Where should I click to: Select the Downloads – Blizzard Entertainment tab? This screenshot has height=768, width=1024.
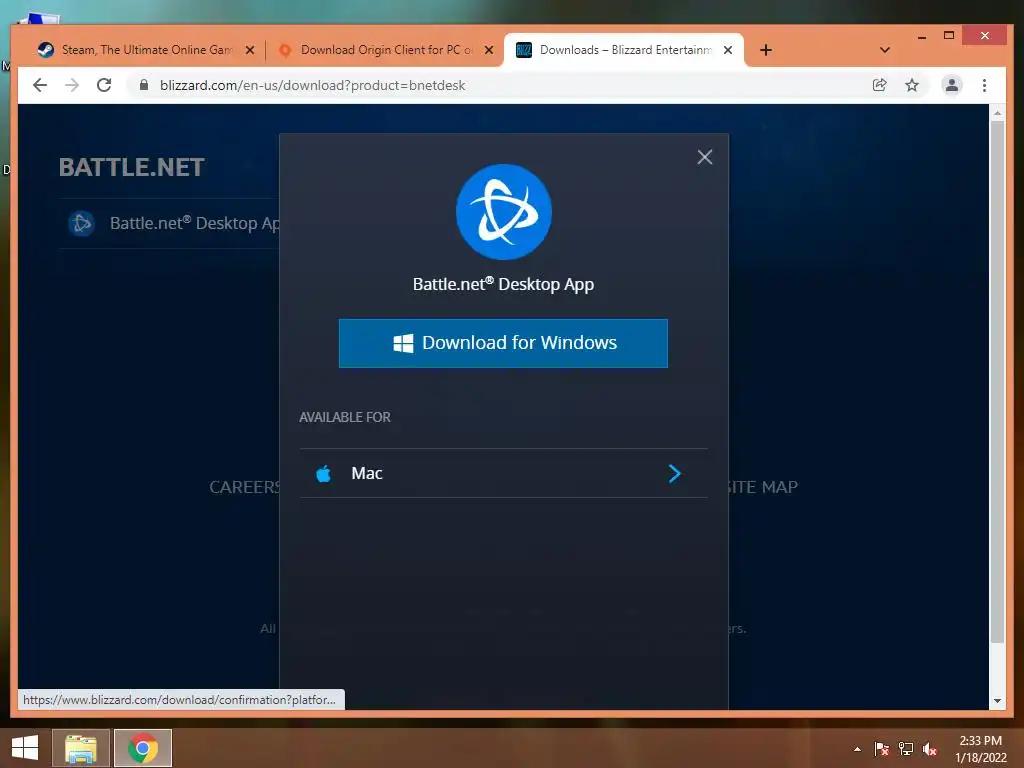624,50
